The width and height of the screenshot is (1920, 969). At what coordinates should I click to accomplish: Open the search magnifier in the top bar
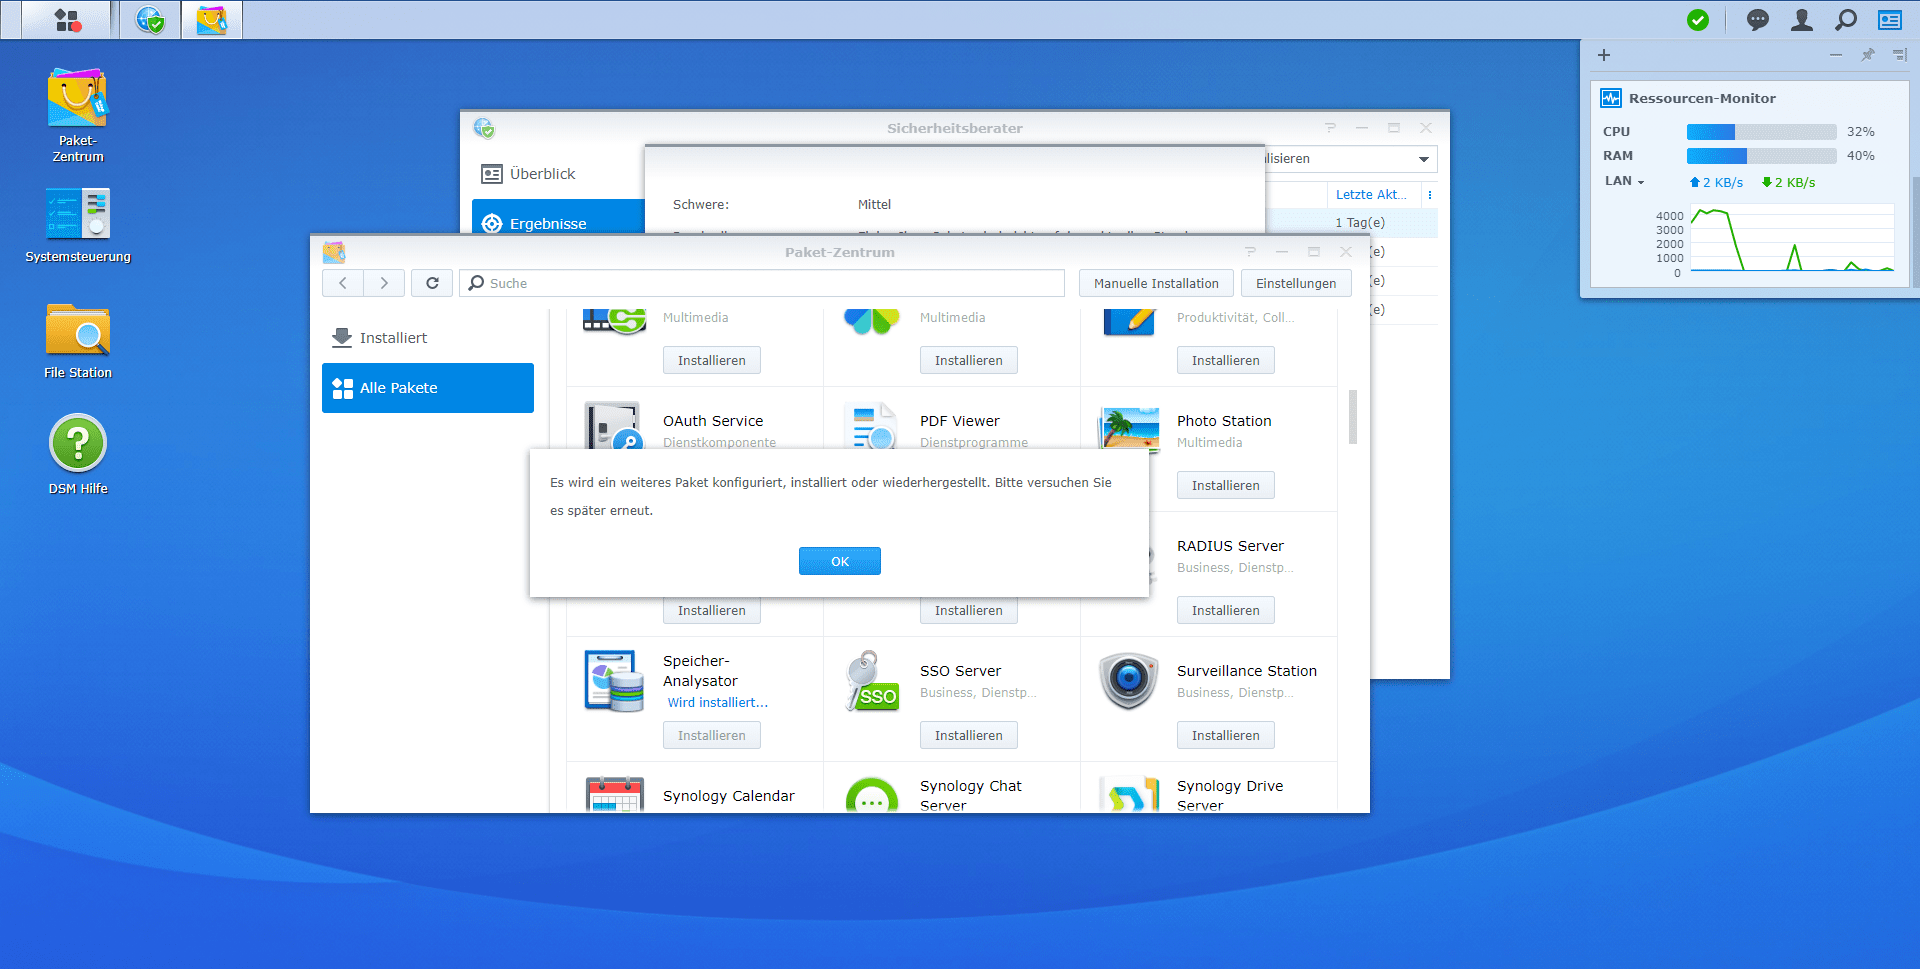pyautogui.click(x=1846, y=20)
